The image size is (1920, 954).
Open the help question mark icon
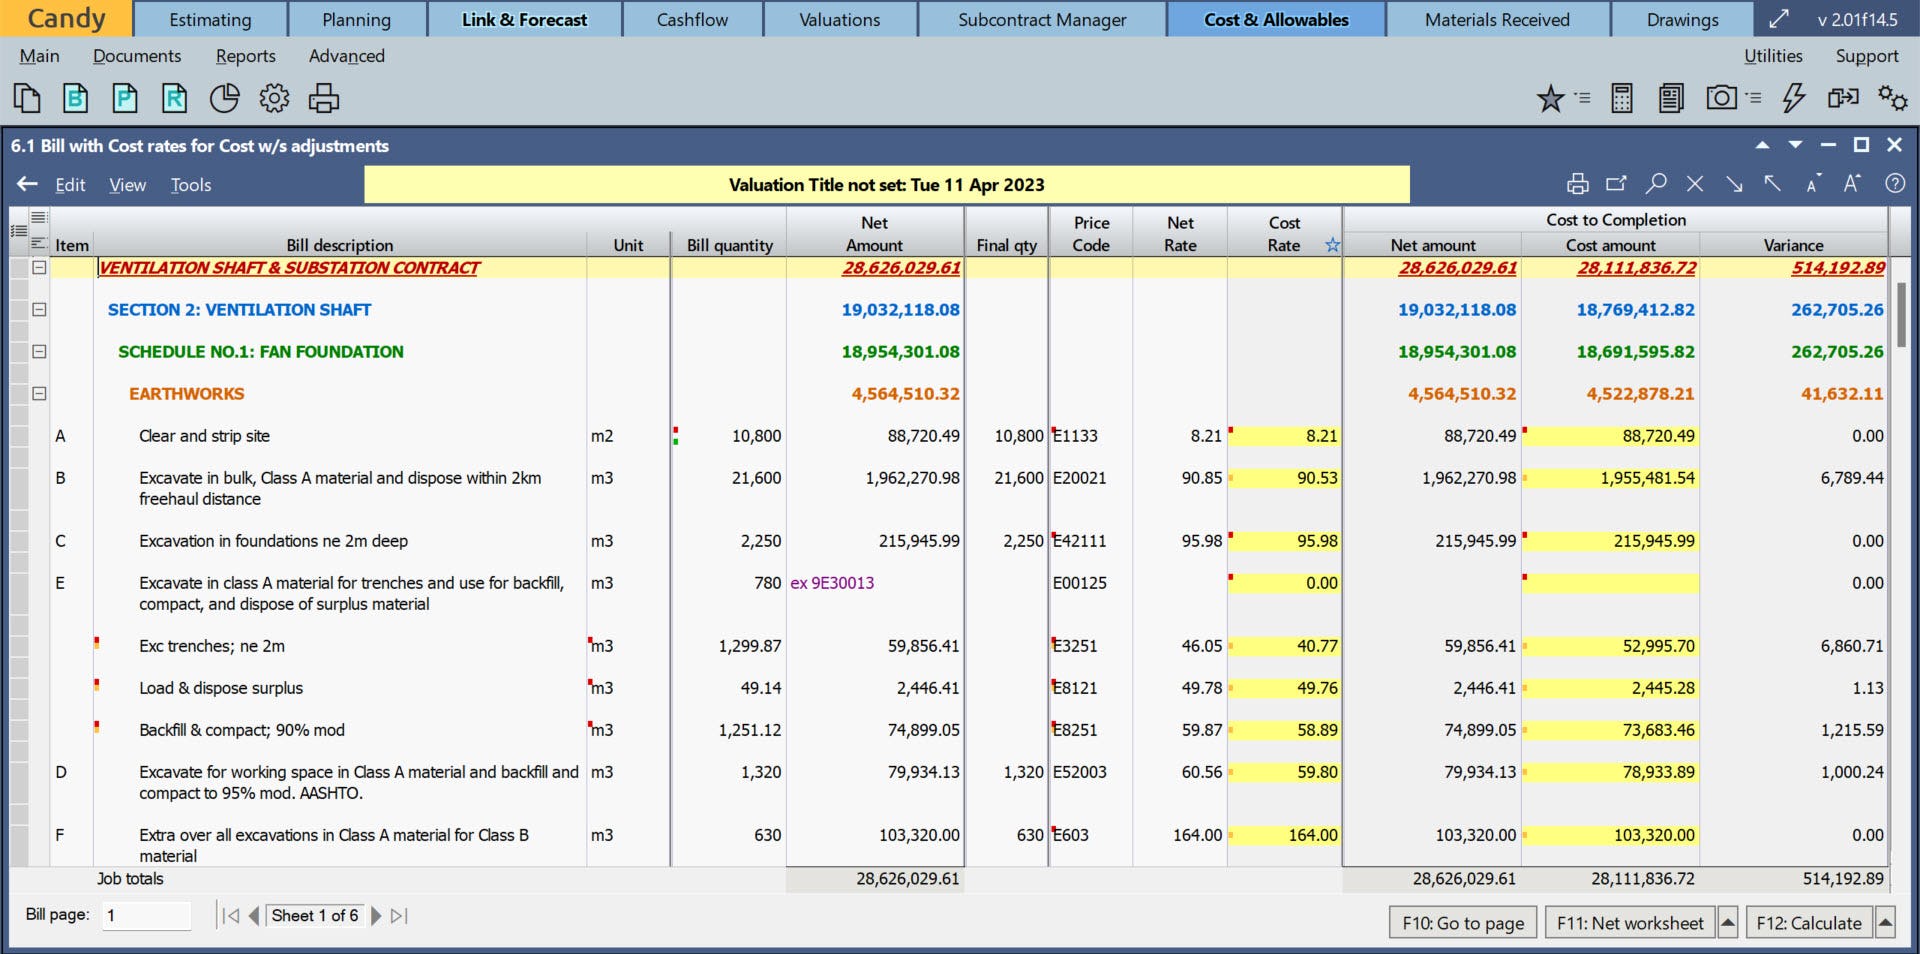1895,184
